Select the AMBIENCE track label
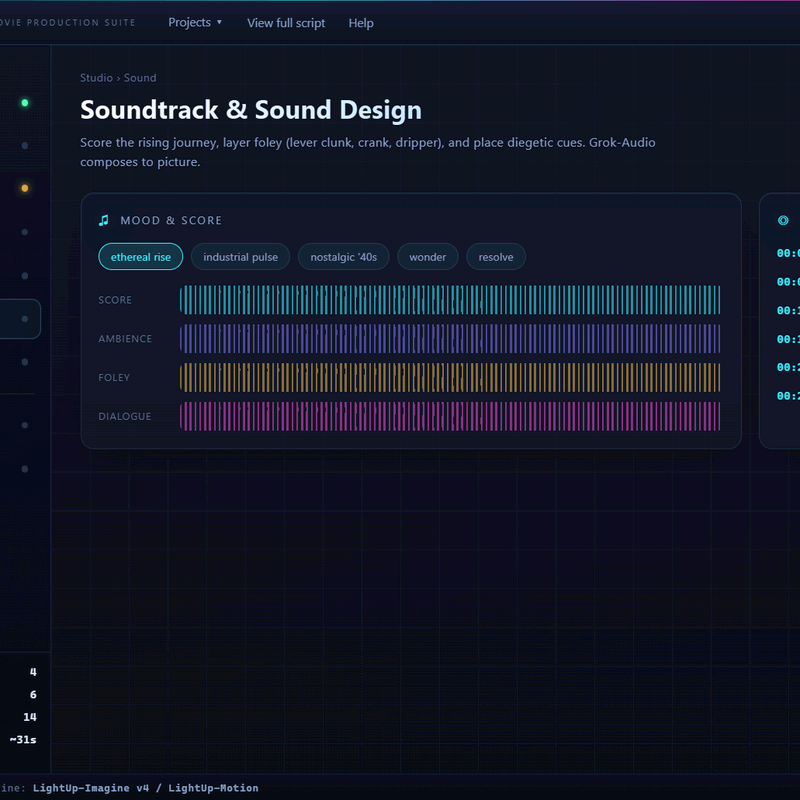The height and width of the screenshot is (800, 800). pyautogui.click(x=125, y=339)
